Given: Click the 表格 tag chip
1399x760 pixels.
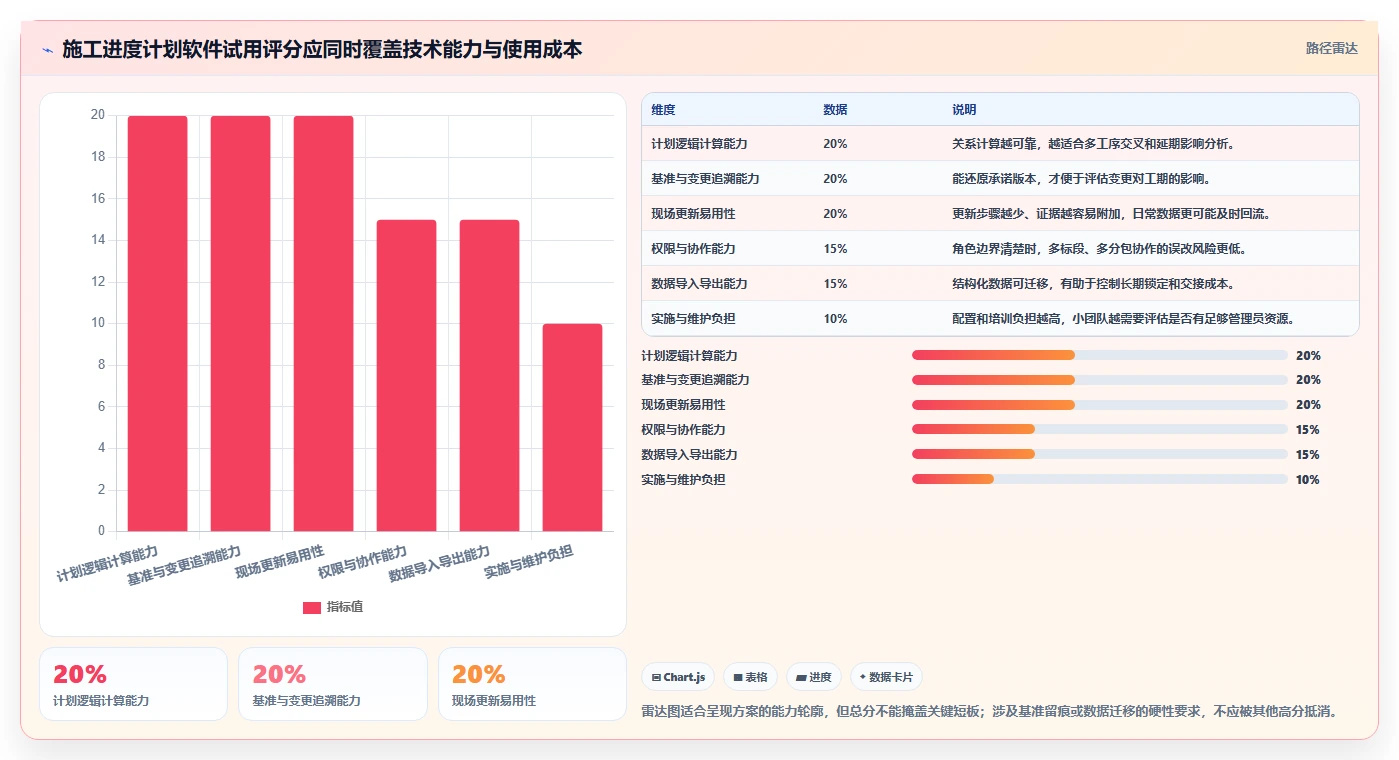Looking at the screenshot, I should coord(750,677).
